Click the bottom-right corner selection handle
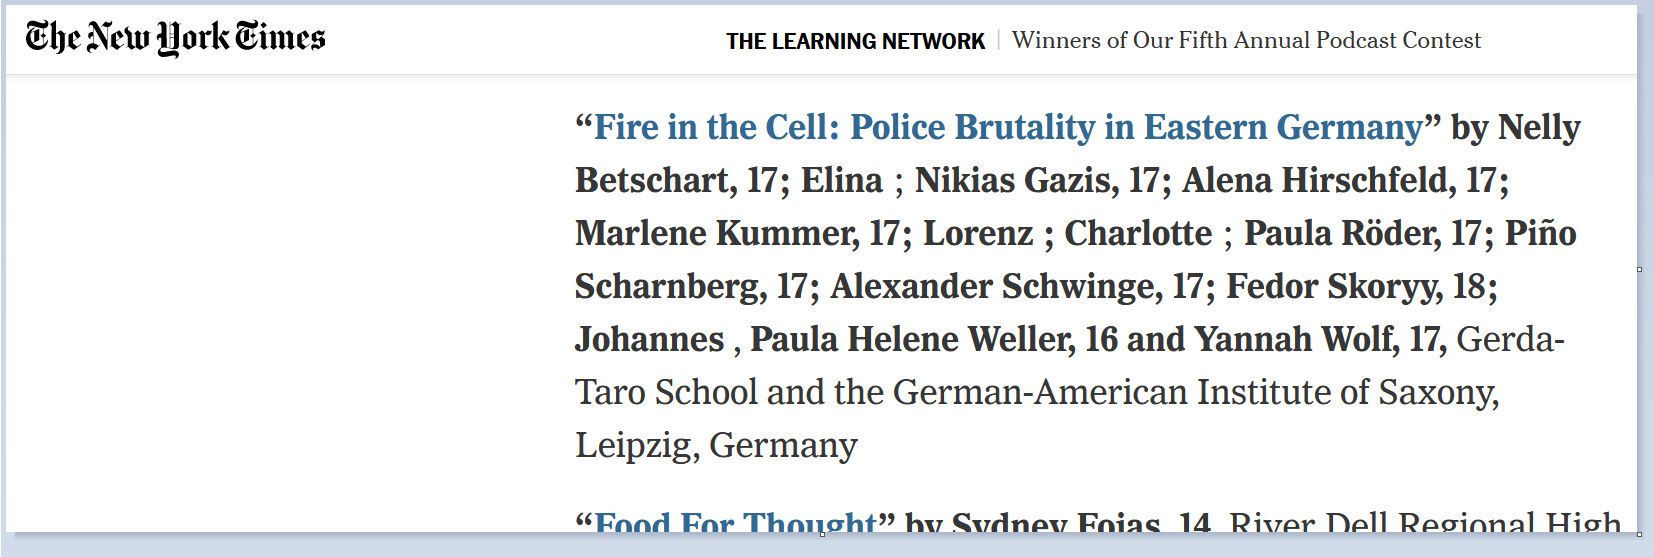Screen dimensions: 1654x557 [x=1639, y=534]
